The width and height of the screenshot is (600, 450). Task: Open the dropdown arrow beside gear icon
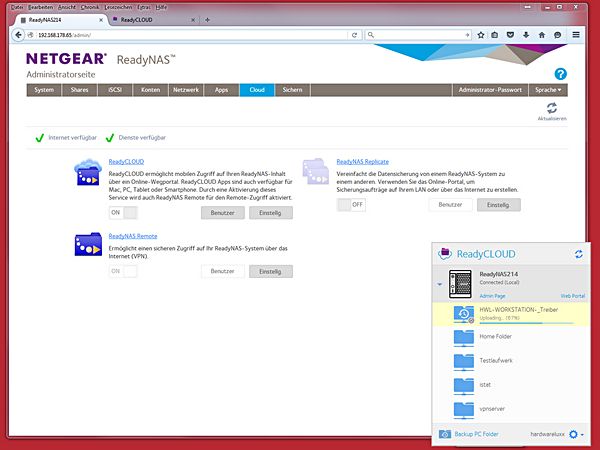[582, 435]
